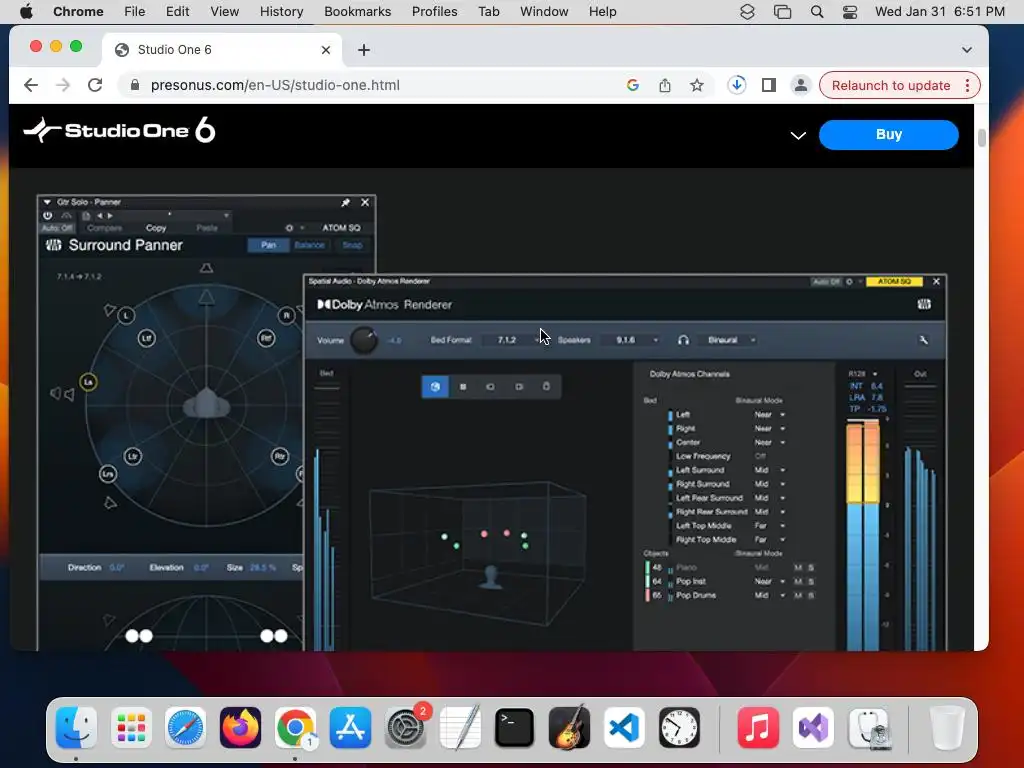The height and width of the screenshot is (768, 1024).
Task: Collapse the Gtr Solo - Panner title triangle
Action: coord(47,202)
